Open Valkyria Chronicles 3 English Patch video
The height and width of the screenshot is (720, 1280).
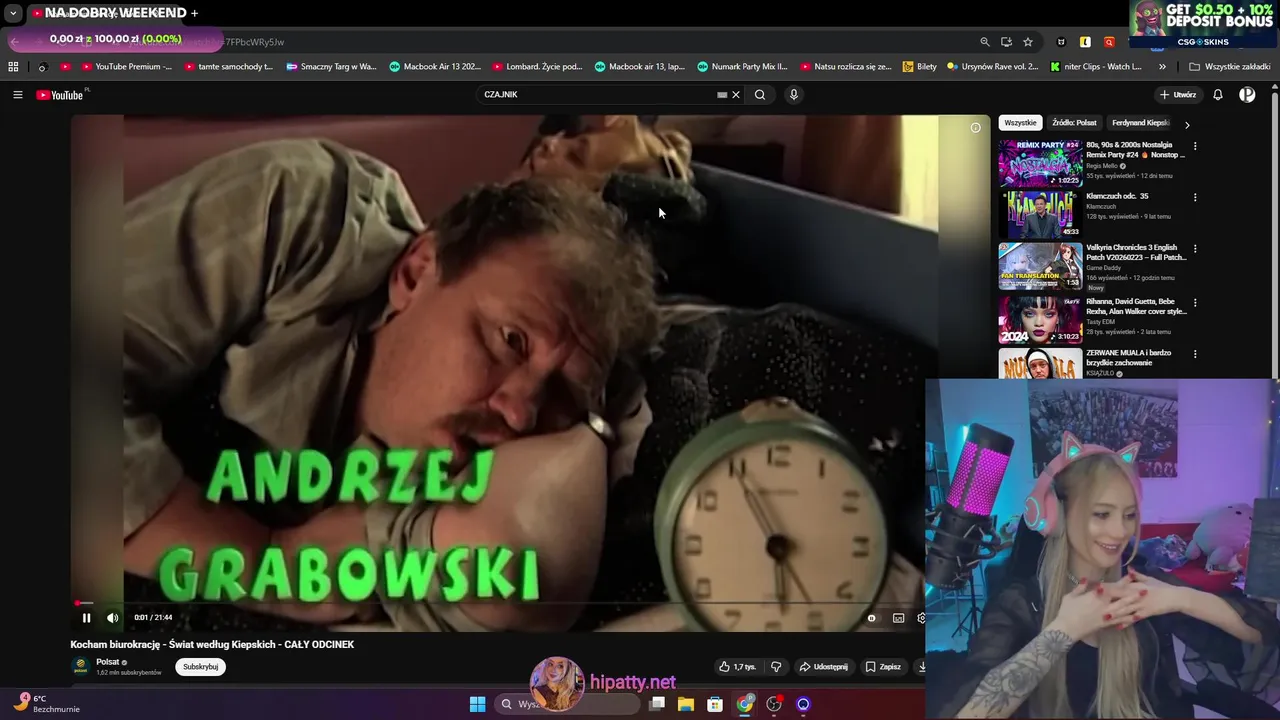coord(1040,266)
